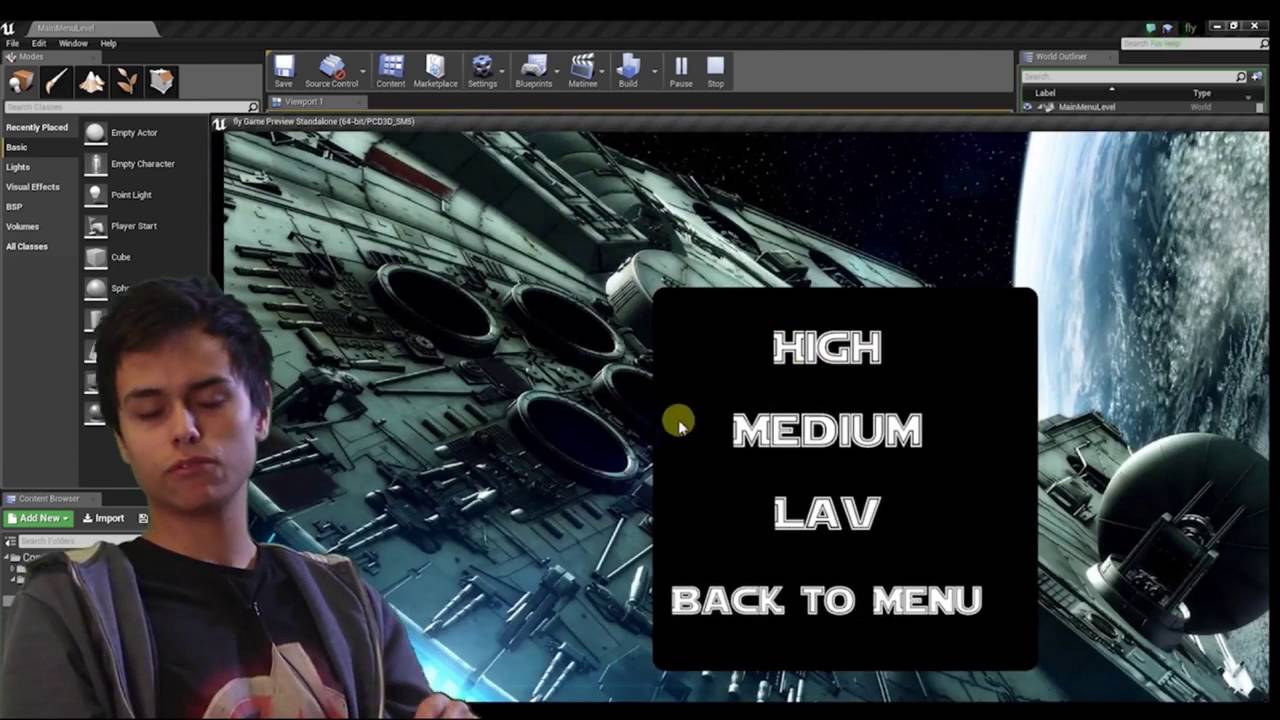
Task: Select the Paint mode brush icon
Action: pyautogui.click(x=56, y=81)
